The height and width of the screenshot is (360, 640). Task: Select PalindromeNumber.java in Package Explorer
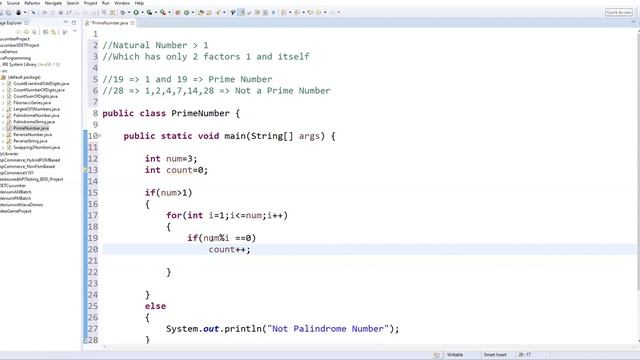click(36, 116)
